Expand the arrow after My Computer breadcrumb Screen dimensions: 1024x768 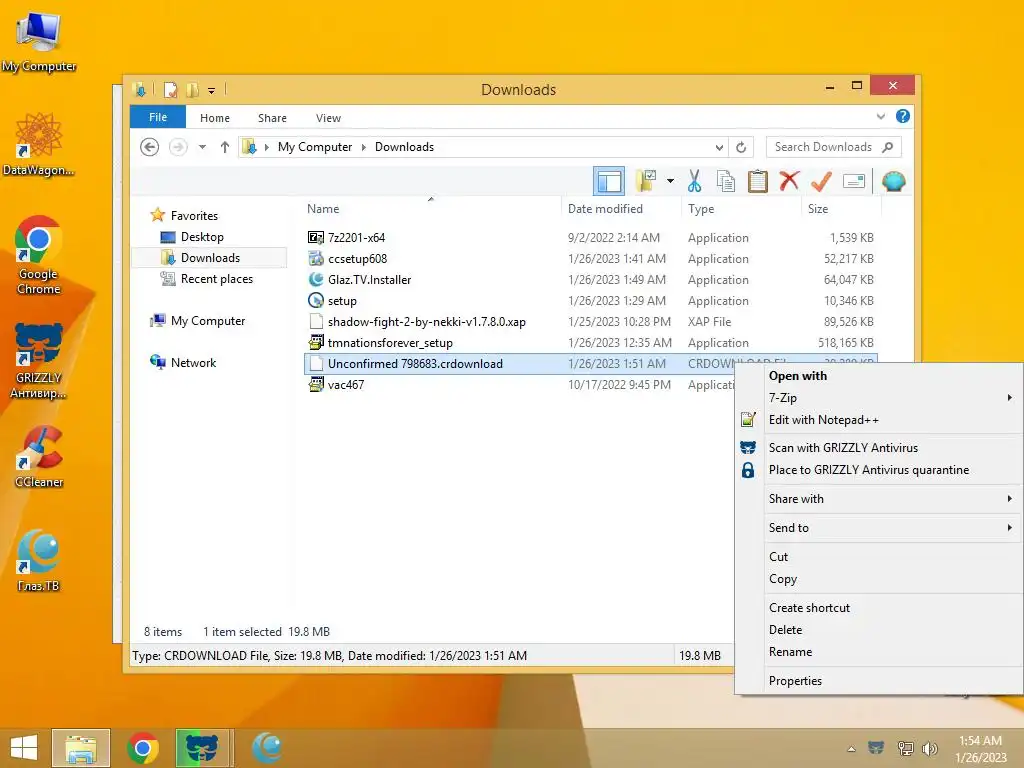[364, 147]
